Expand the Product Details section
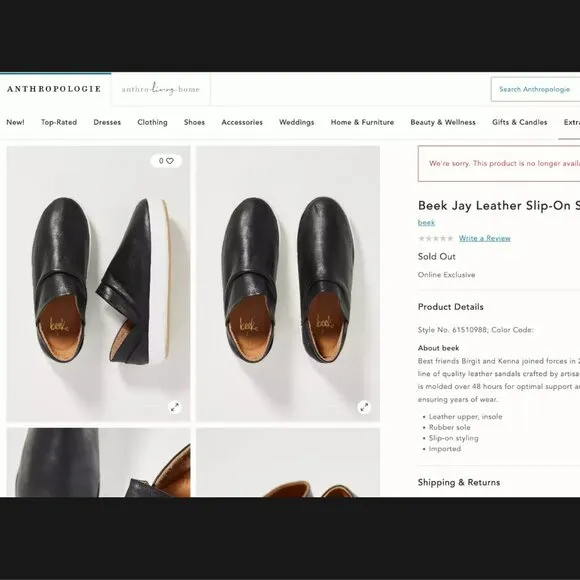This screenshot has width=580, height=580. coord(451,307)
